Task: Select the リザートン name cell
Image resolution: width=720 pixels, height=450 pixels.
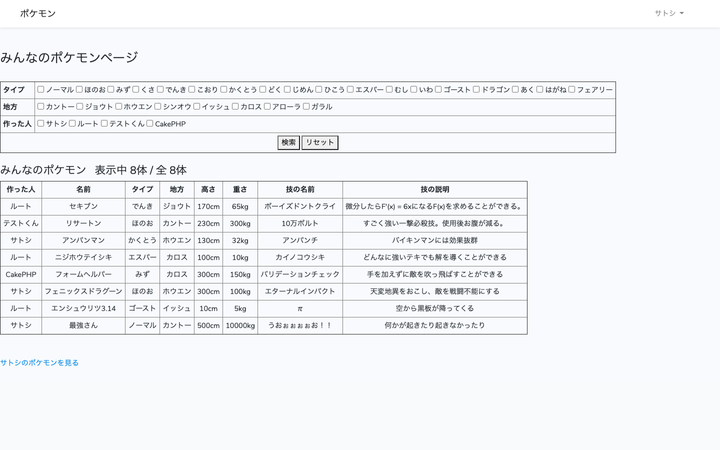Action: (84, 223)
